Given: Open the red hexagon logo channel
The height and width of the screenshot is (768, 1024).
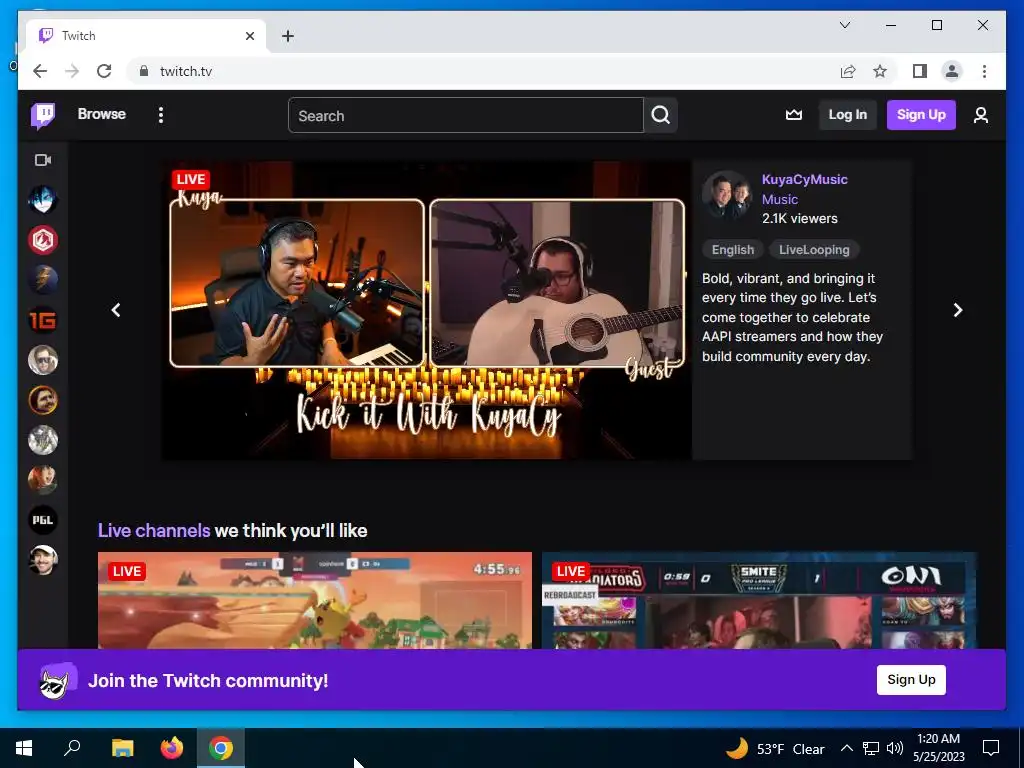Looking at the screenshot, I should coord(43,240).
